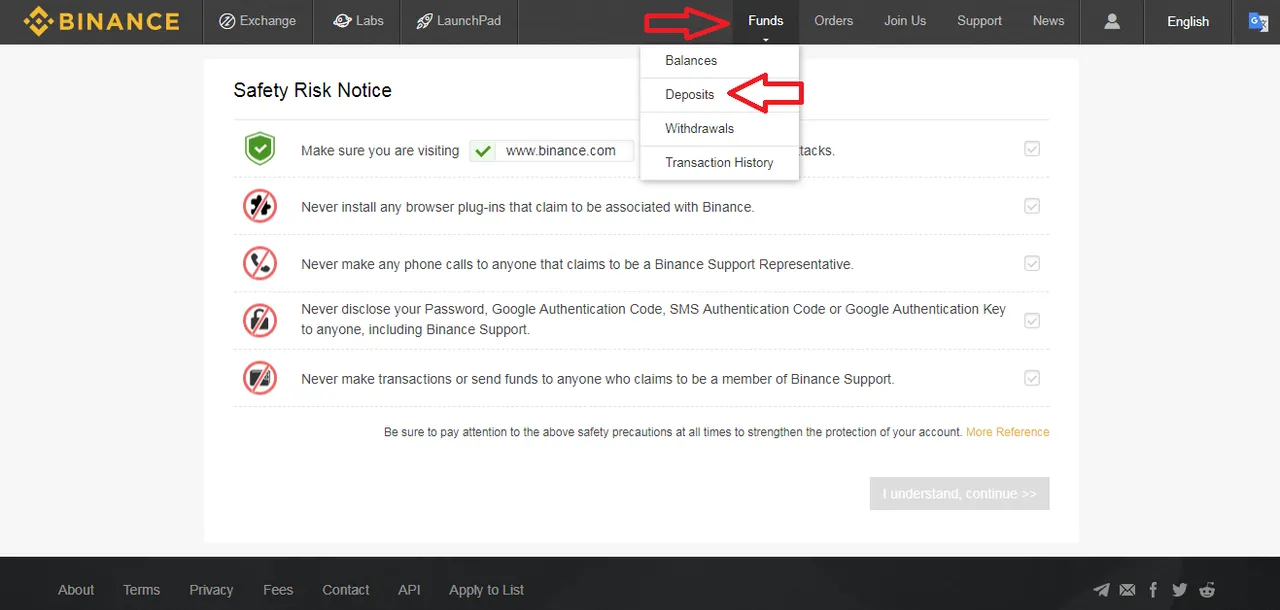
Task: Click the email envelope icon in footer
Action: pyautogui.click(x=1127, y=590)
